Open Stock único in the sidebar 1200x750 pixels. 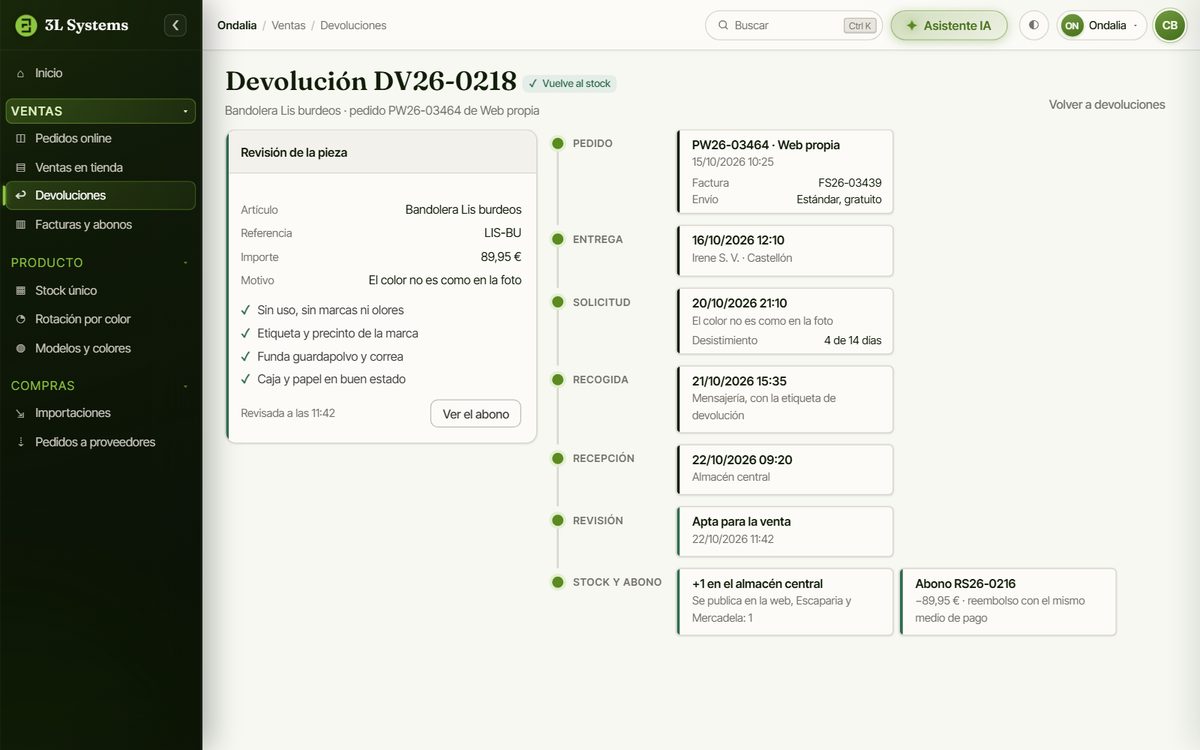100,290
